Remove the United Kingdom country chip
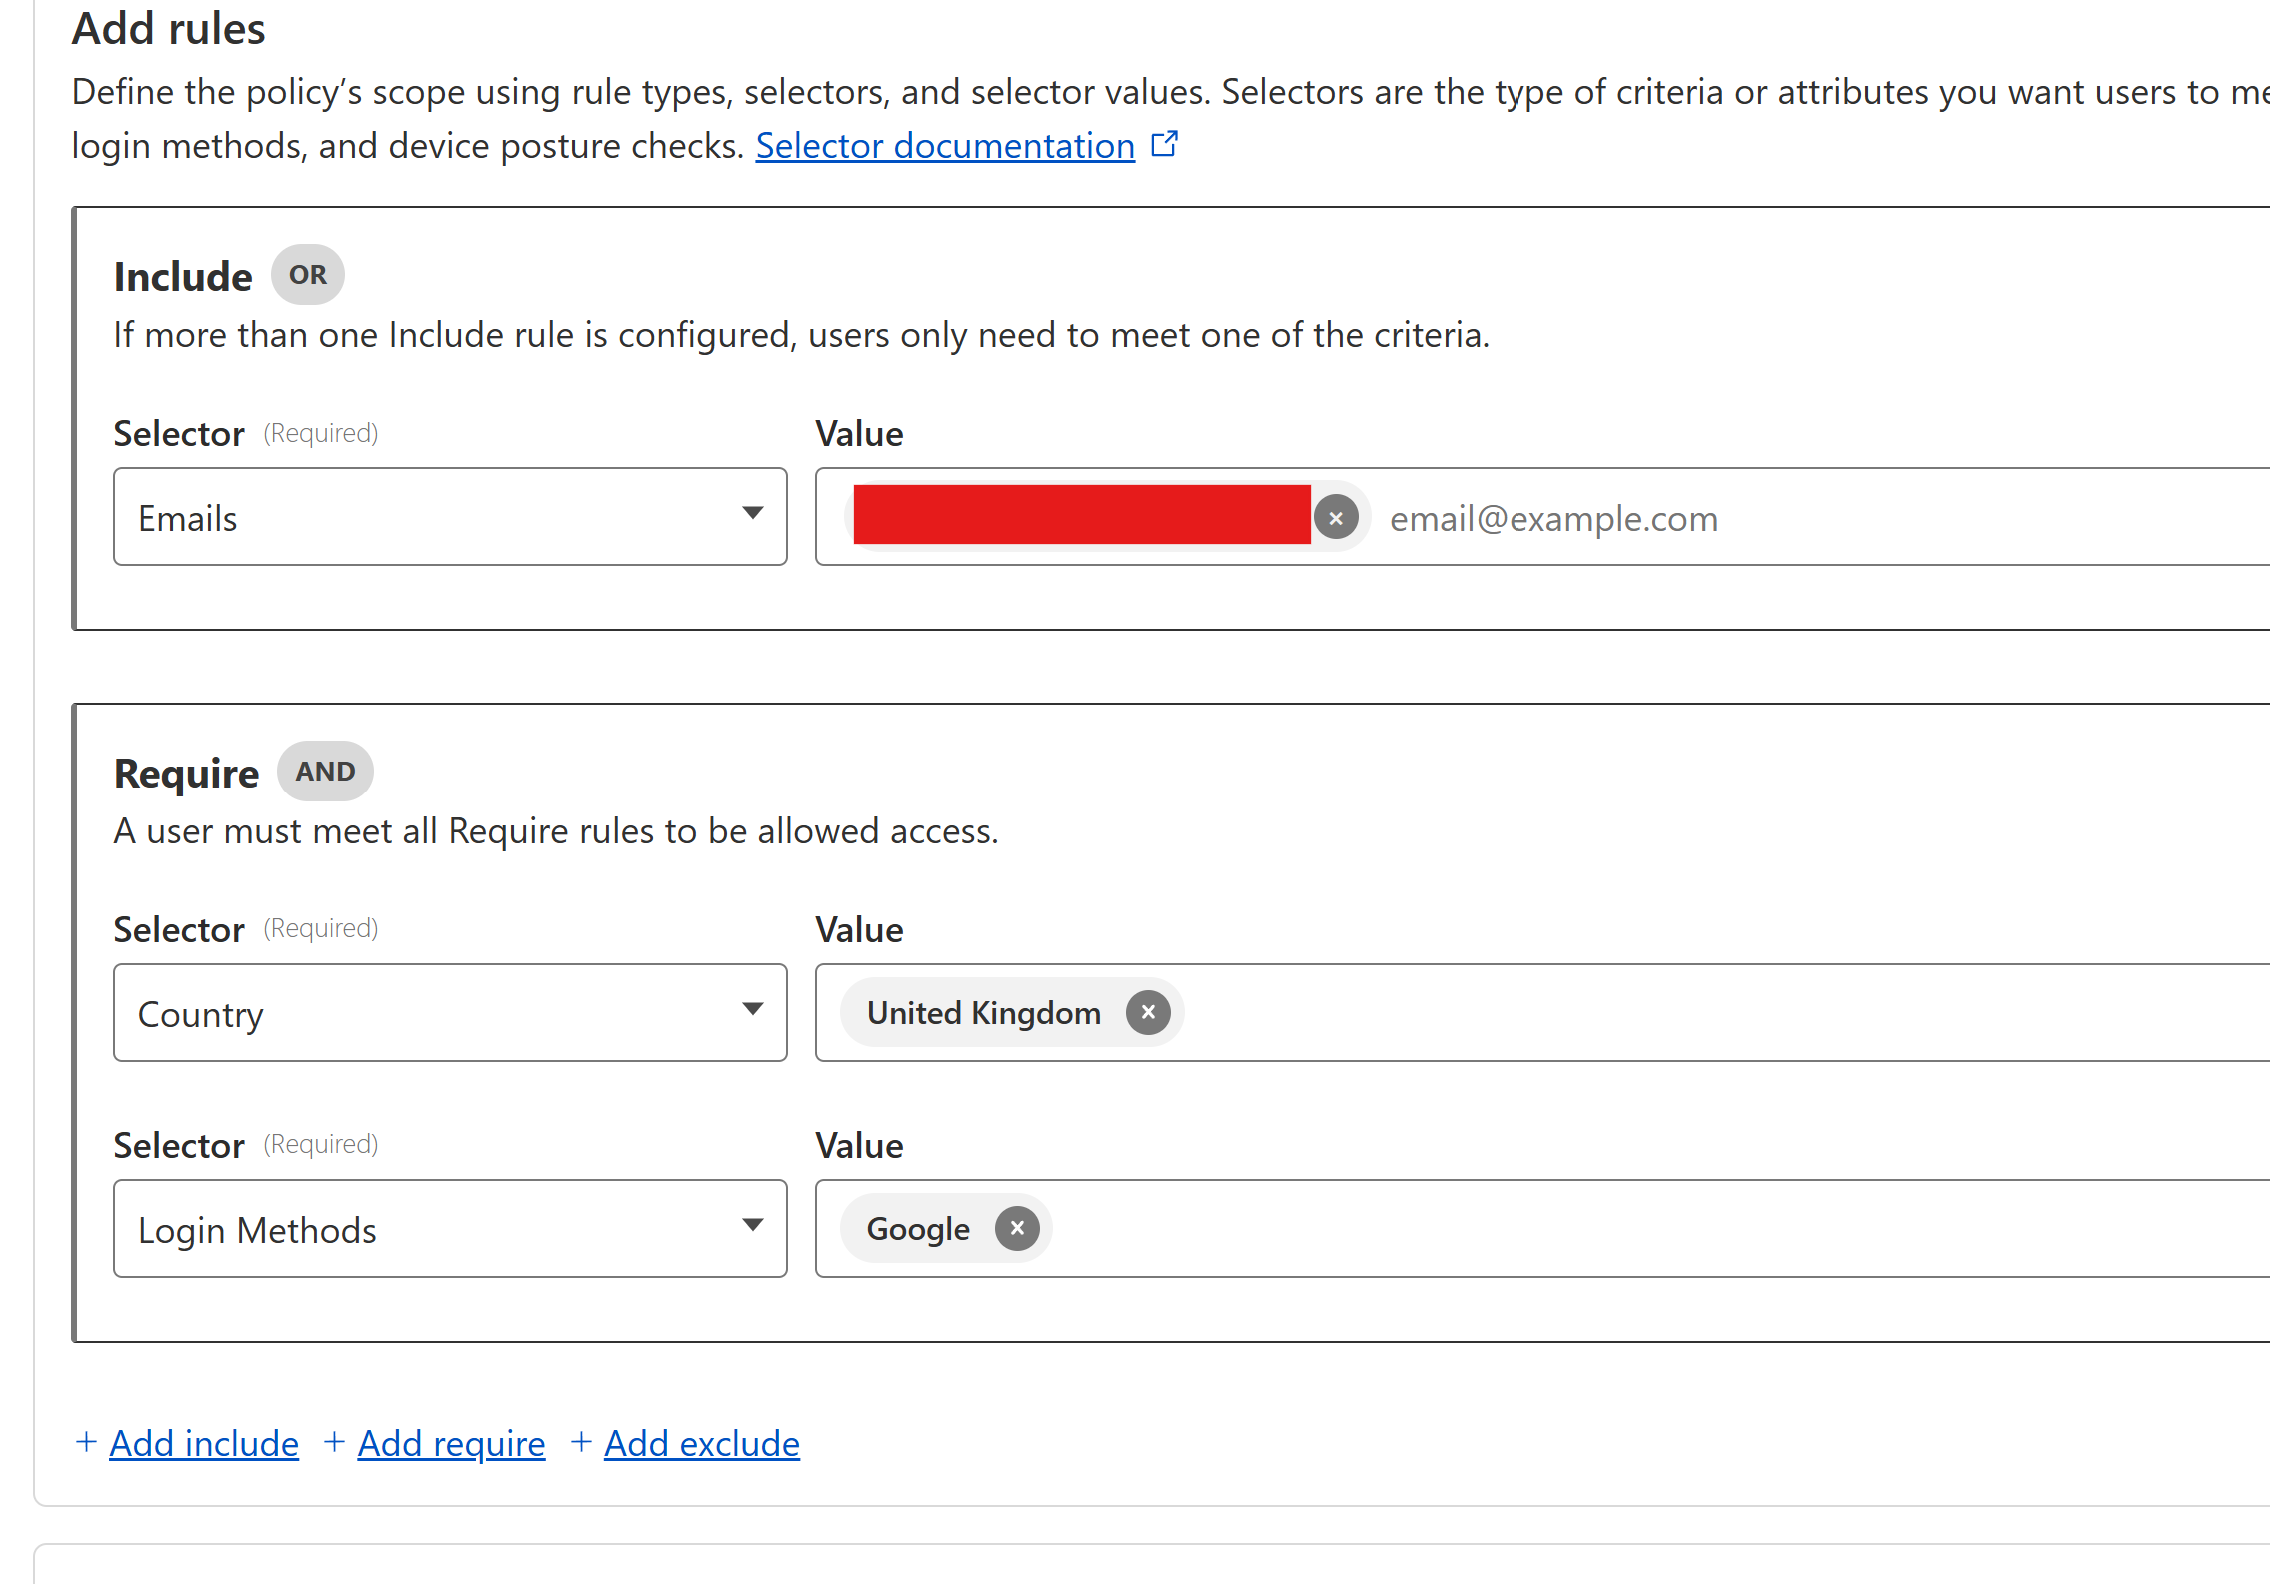 click(1148, 1012)
